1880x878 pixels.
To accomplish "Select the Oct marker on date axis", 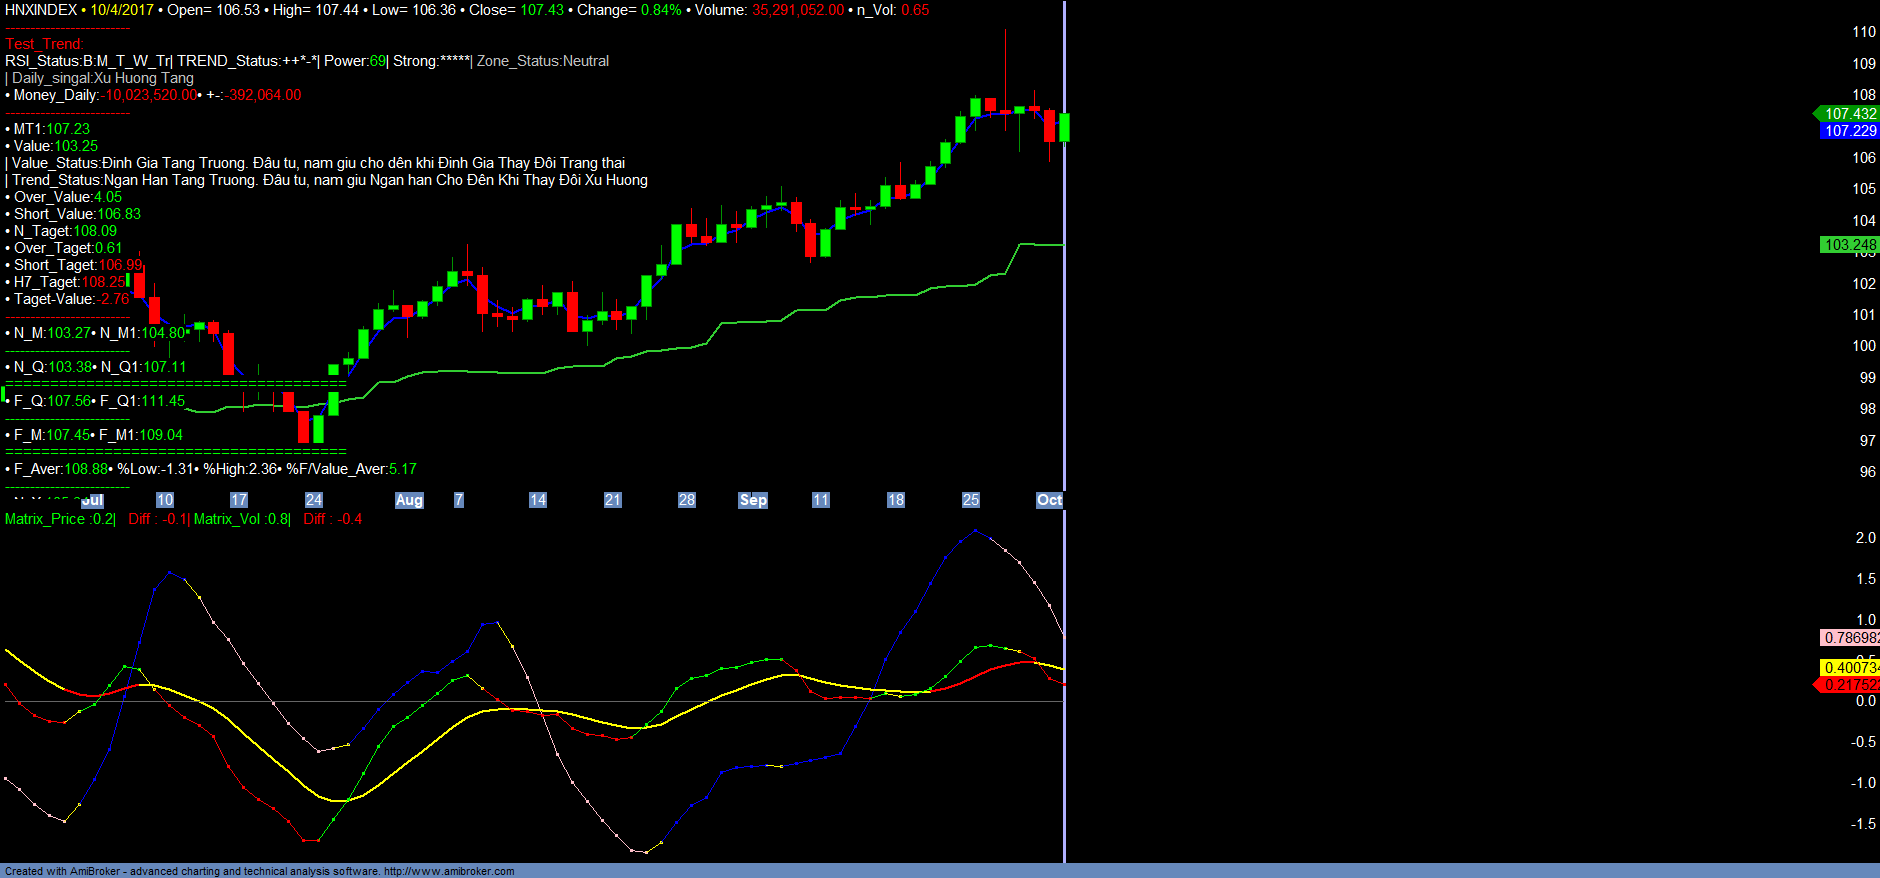I will tap(1049, 500).
